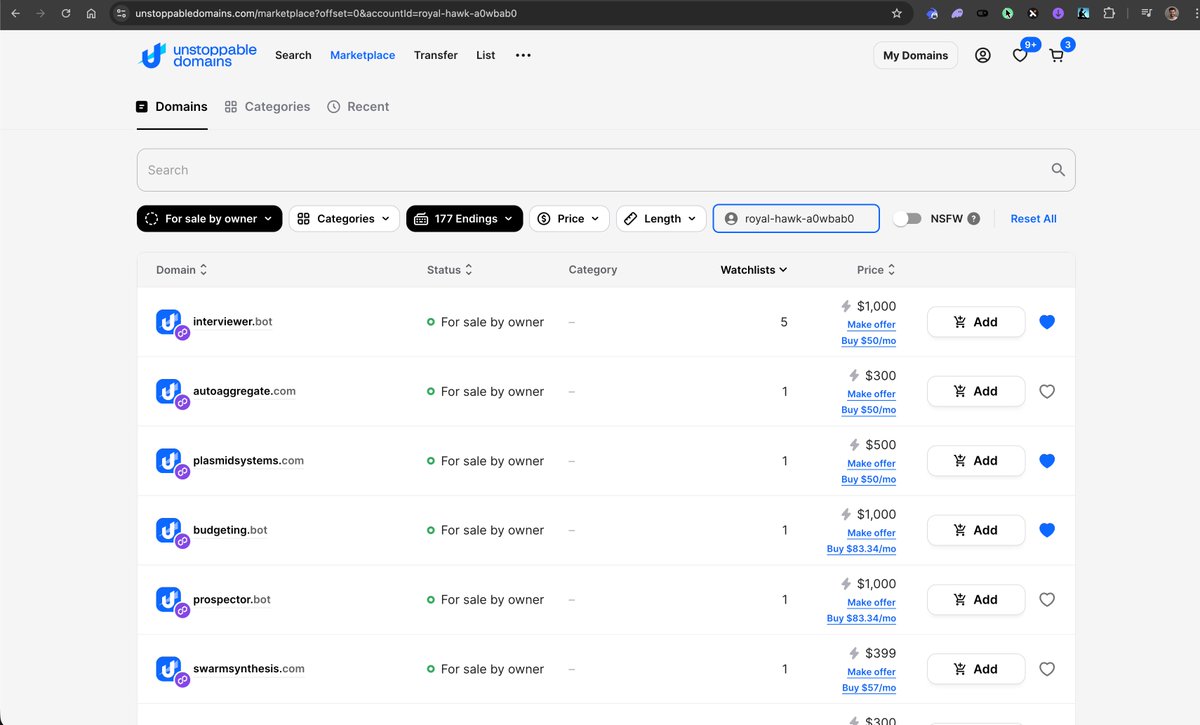Screen dimensions: 1200x725
Task: Enable the NSFW toggle switch
Action: [907, 219]
